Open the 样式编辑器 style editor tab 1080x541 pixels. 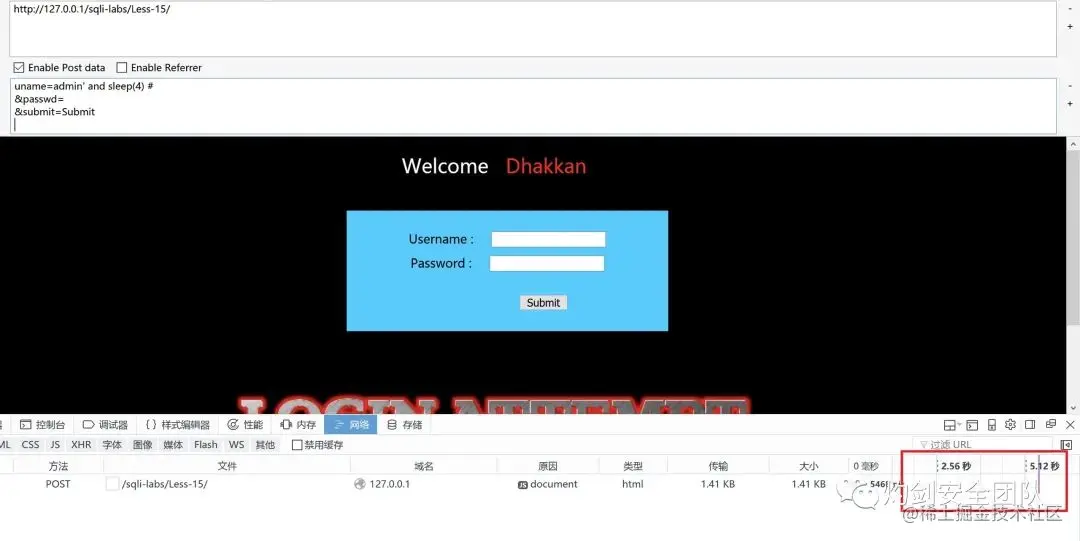coord(178,425)
